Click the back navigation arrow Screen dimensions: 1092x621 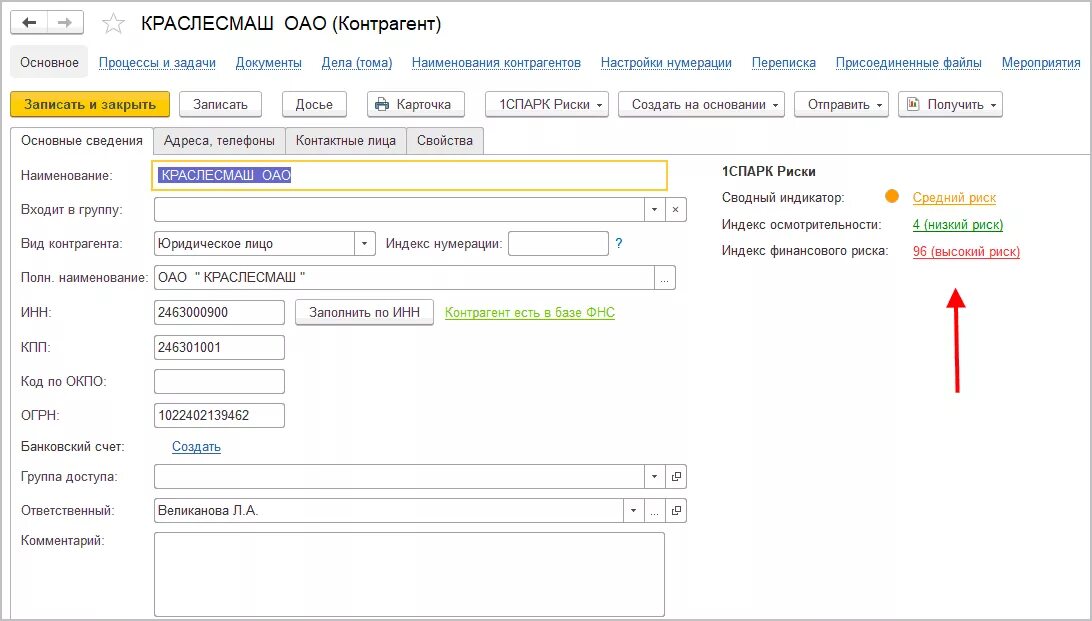tap(29, 22)
